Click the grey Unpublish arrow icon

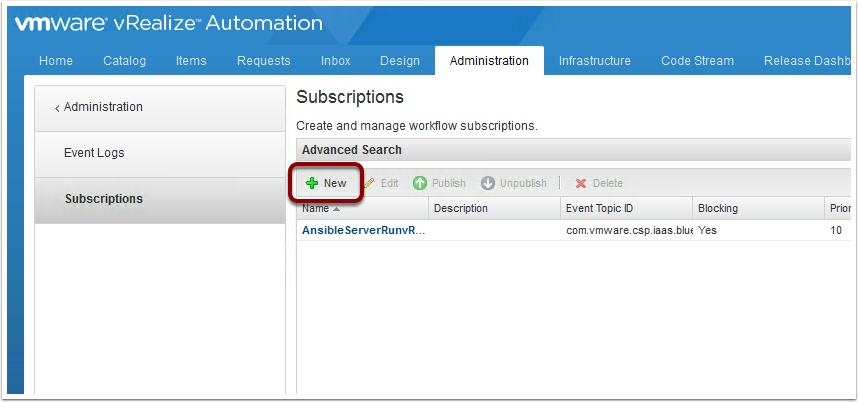tap(488, 183)
